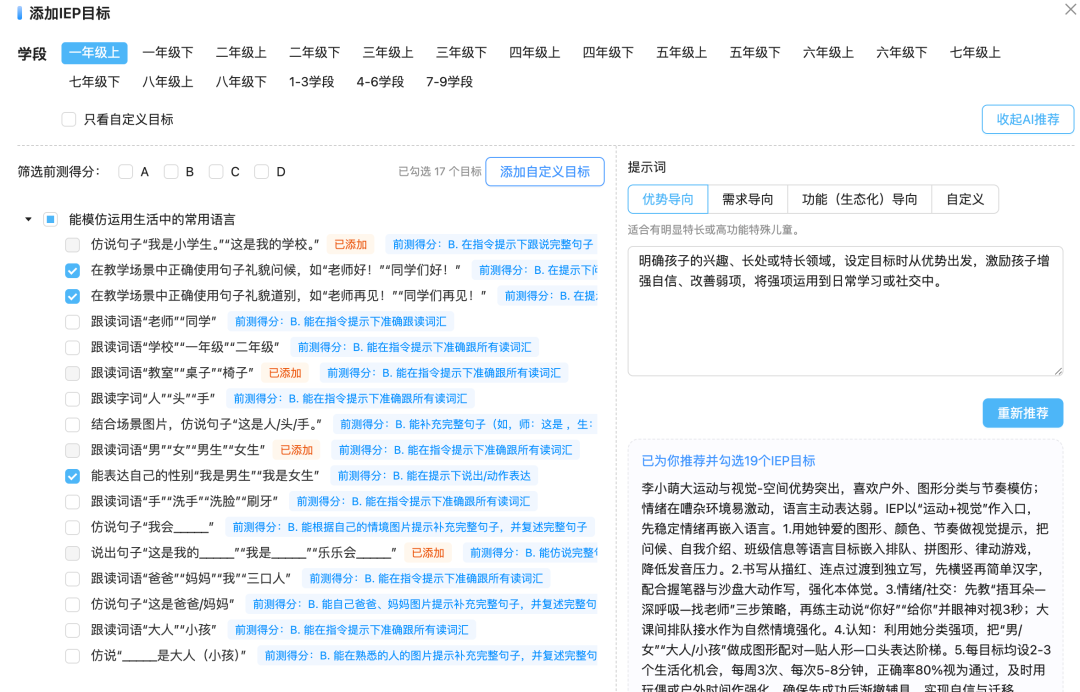Filter pretest score by A
The height and width of the screenshot is (692, 1080).
click(125, 171)
